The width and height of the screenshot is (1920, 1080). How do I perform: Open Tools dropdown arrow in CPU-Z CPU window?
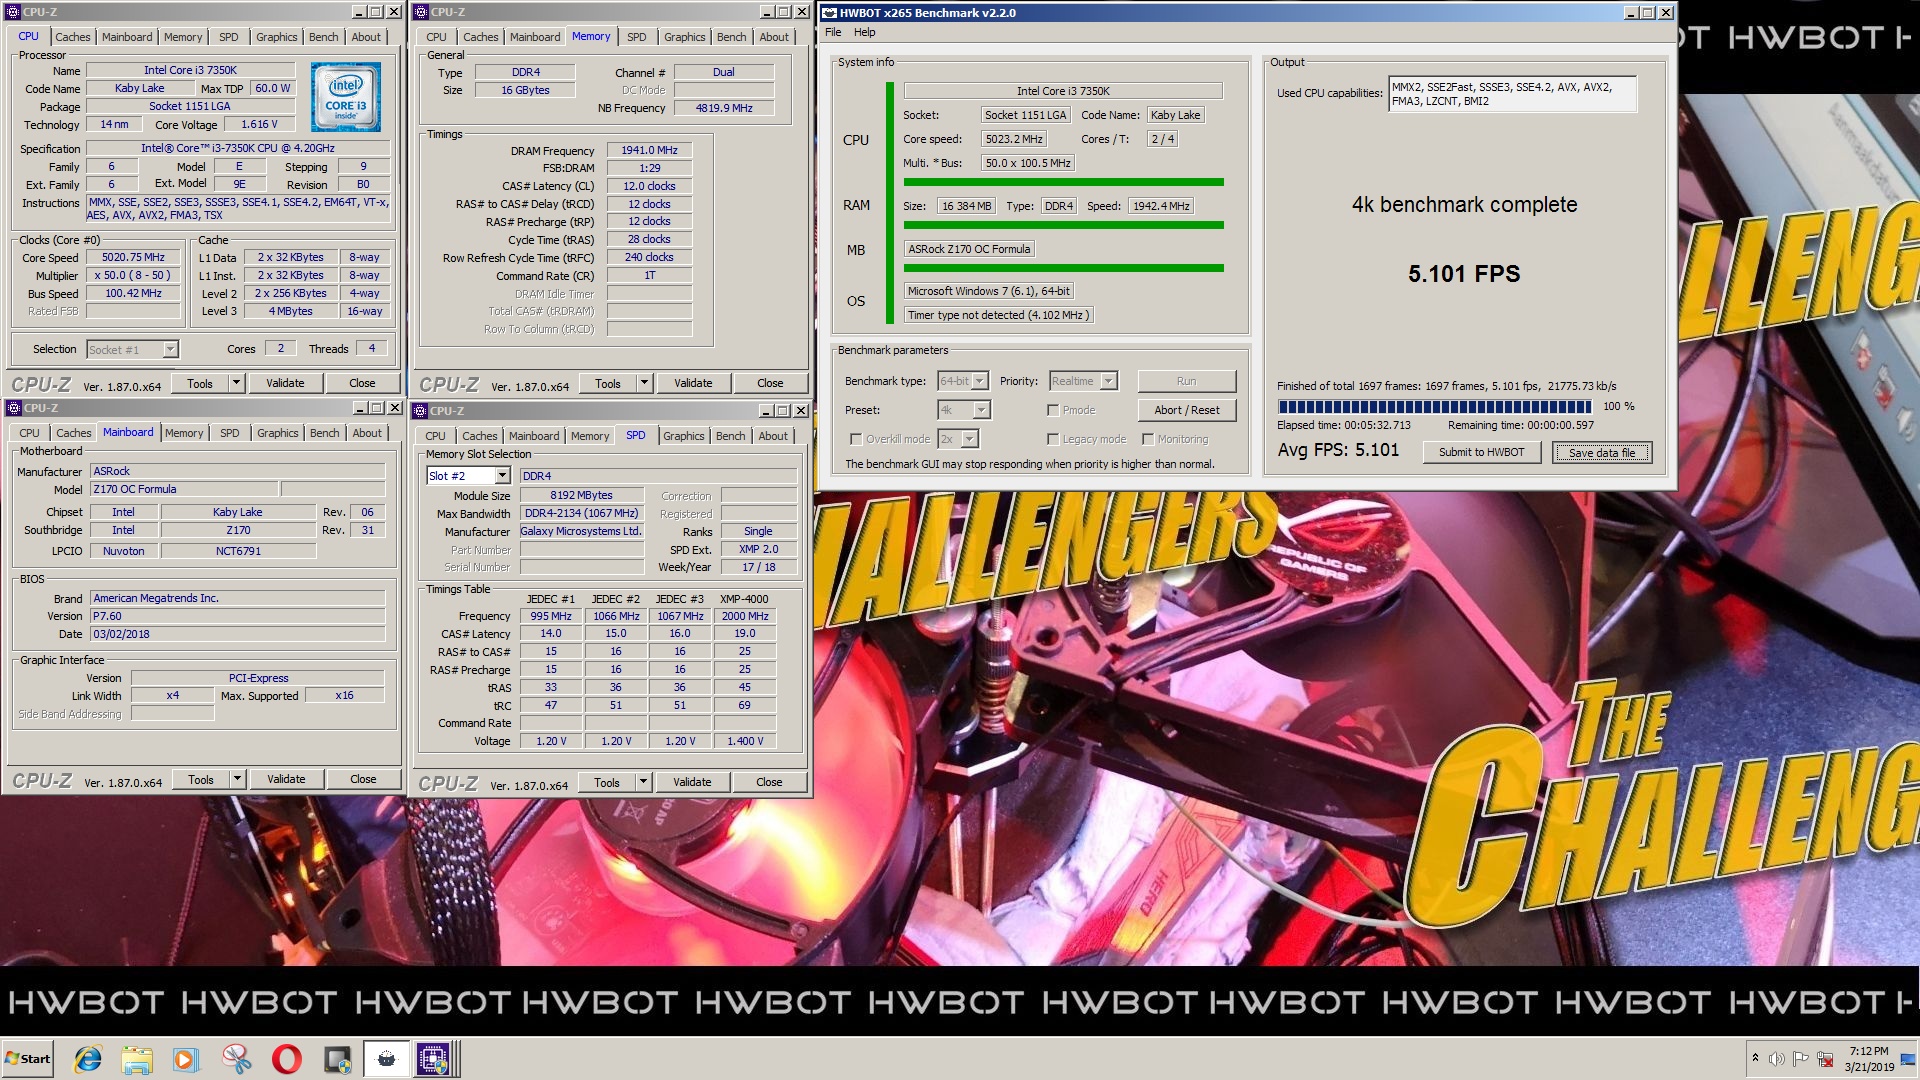pyautogui.click(x=237, y=383)
